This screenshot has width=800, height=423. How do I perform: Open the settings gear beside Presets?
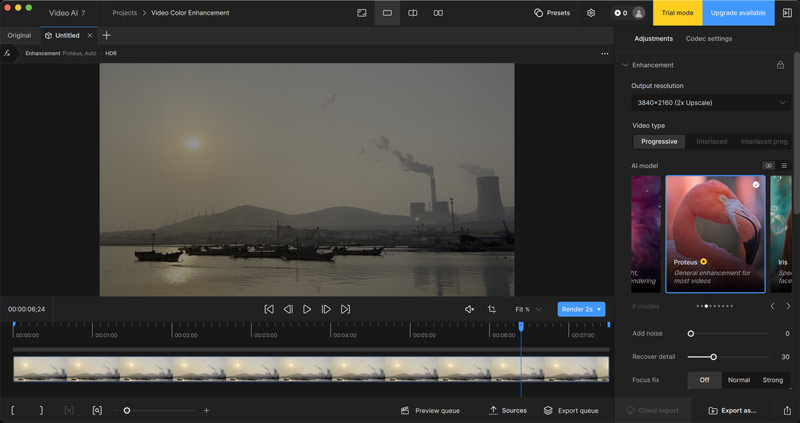(x=591, y=13)
